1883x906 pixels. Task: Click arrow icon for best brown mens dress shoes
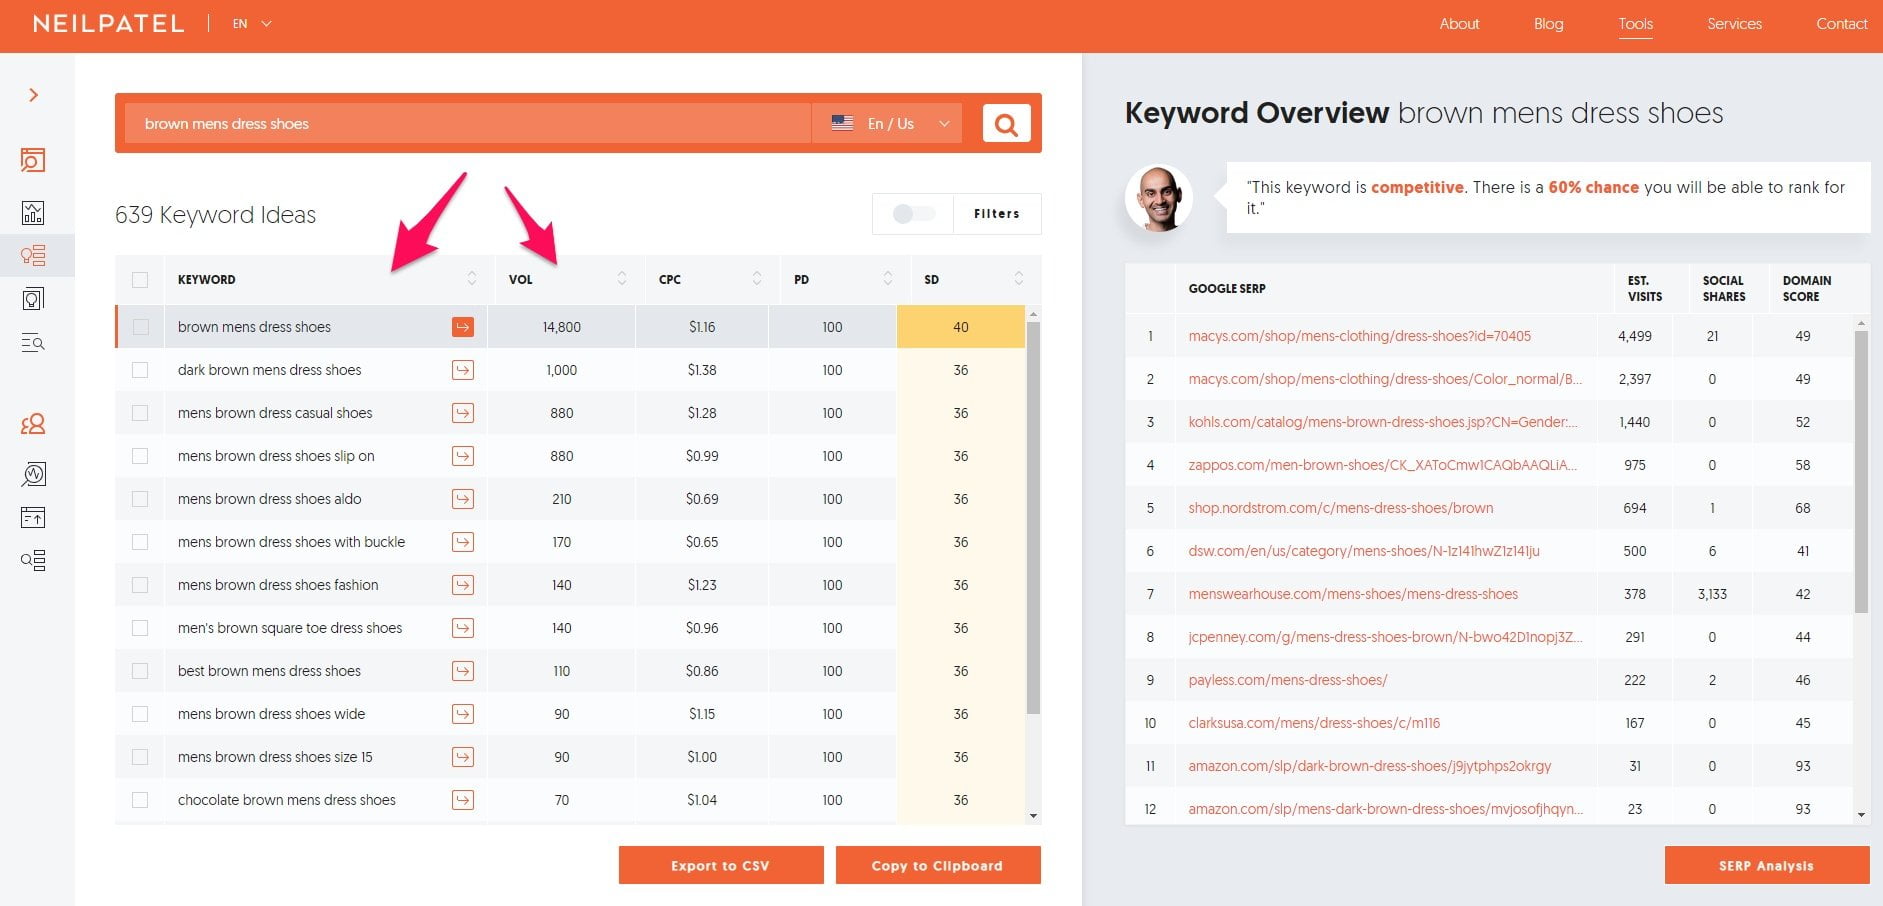pos(463,671)
